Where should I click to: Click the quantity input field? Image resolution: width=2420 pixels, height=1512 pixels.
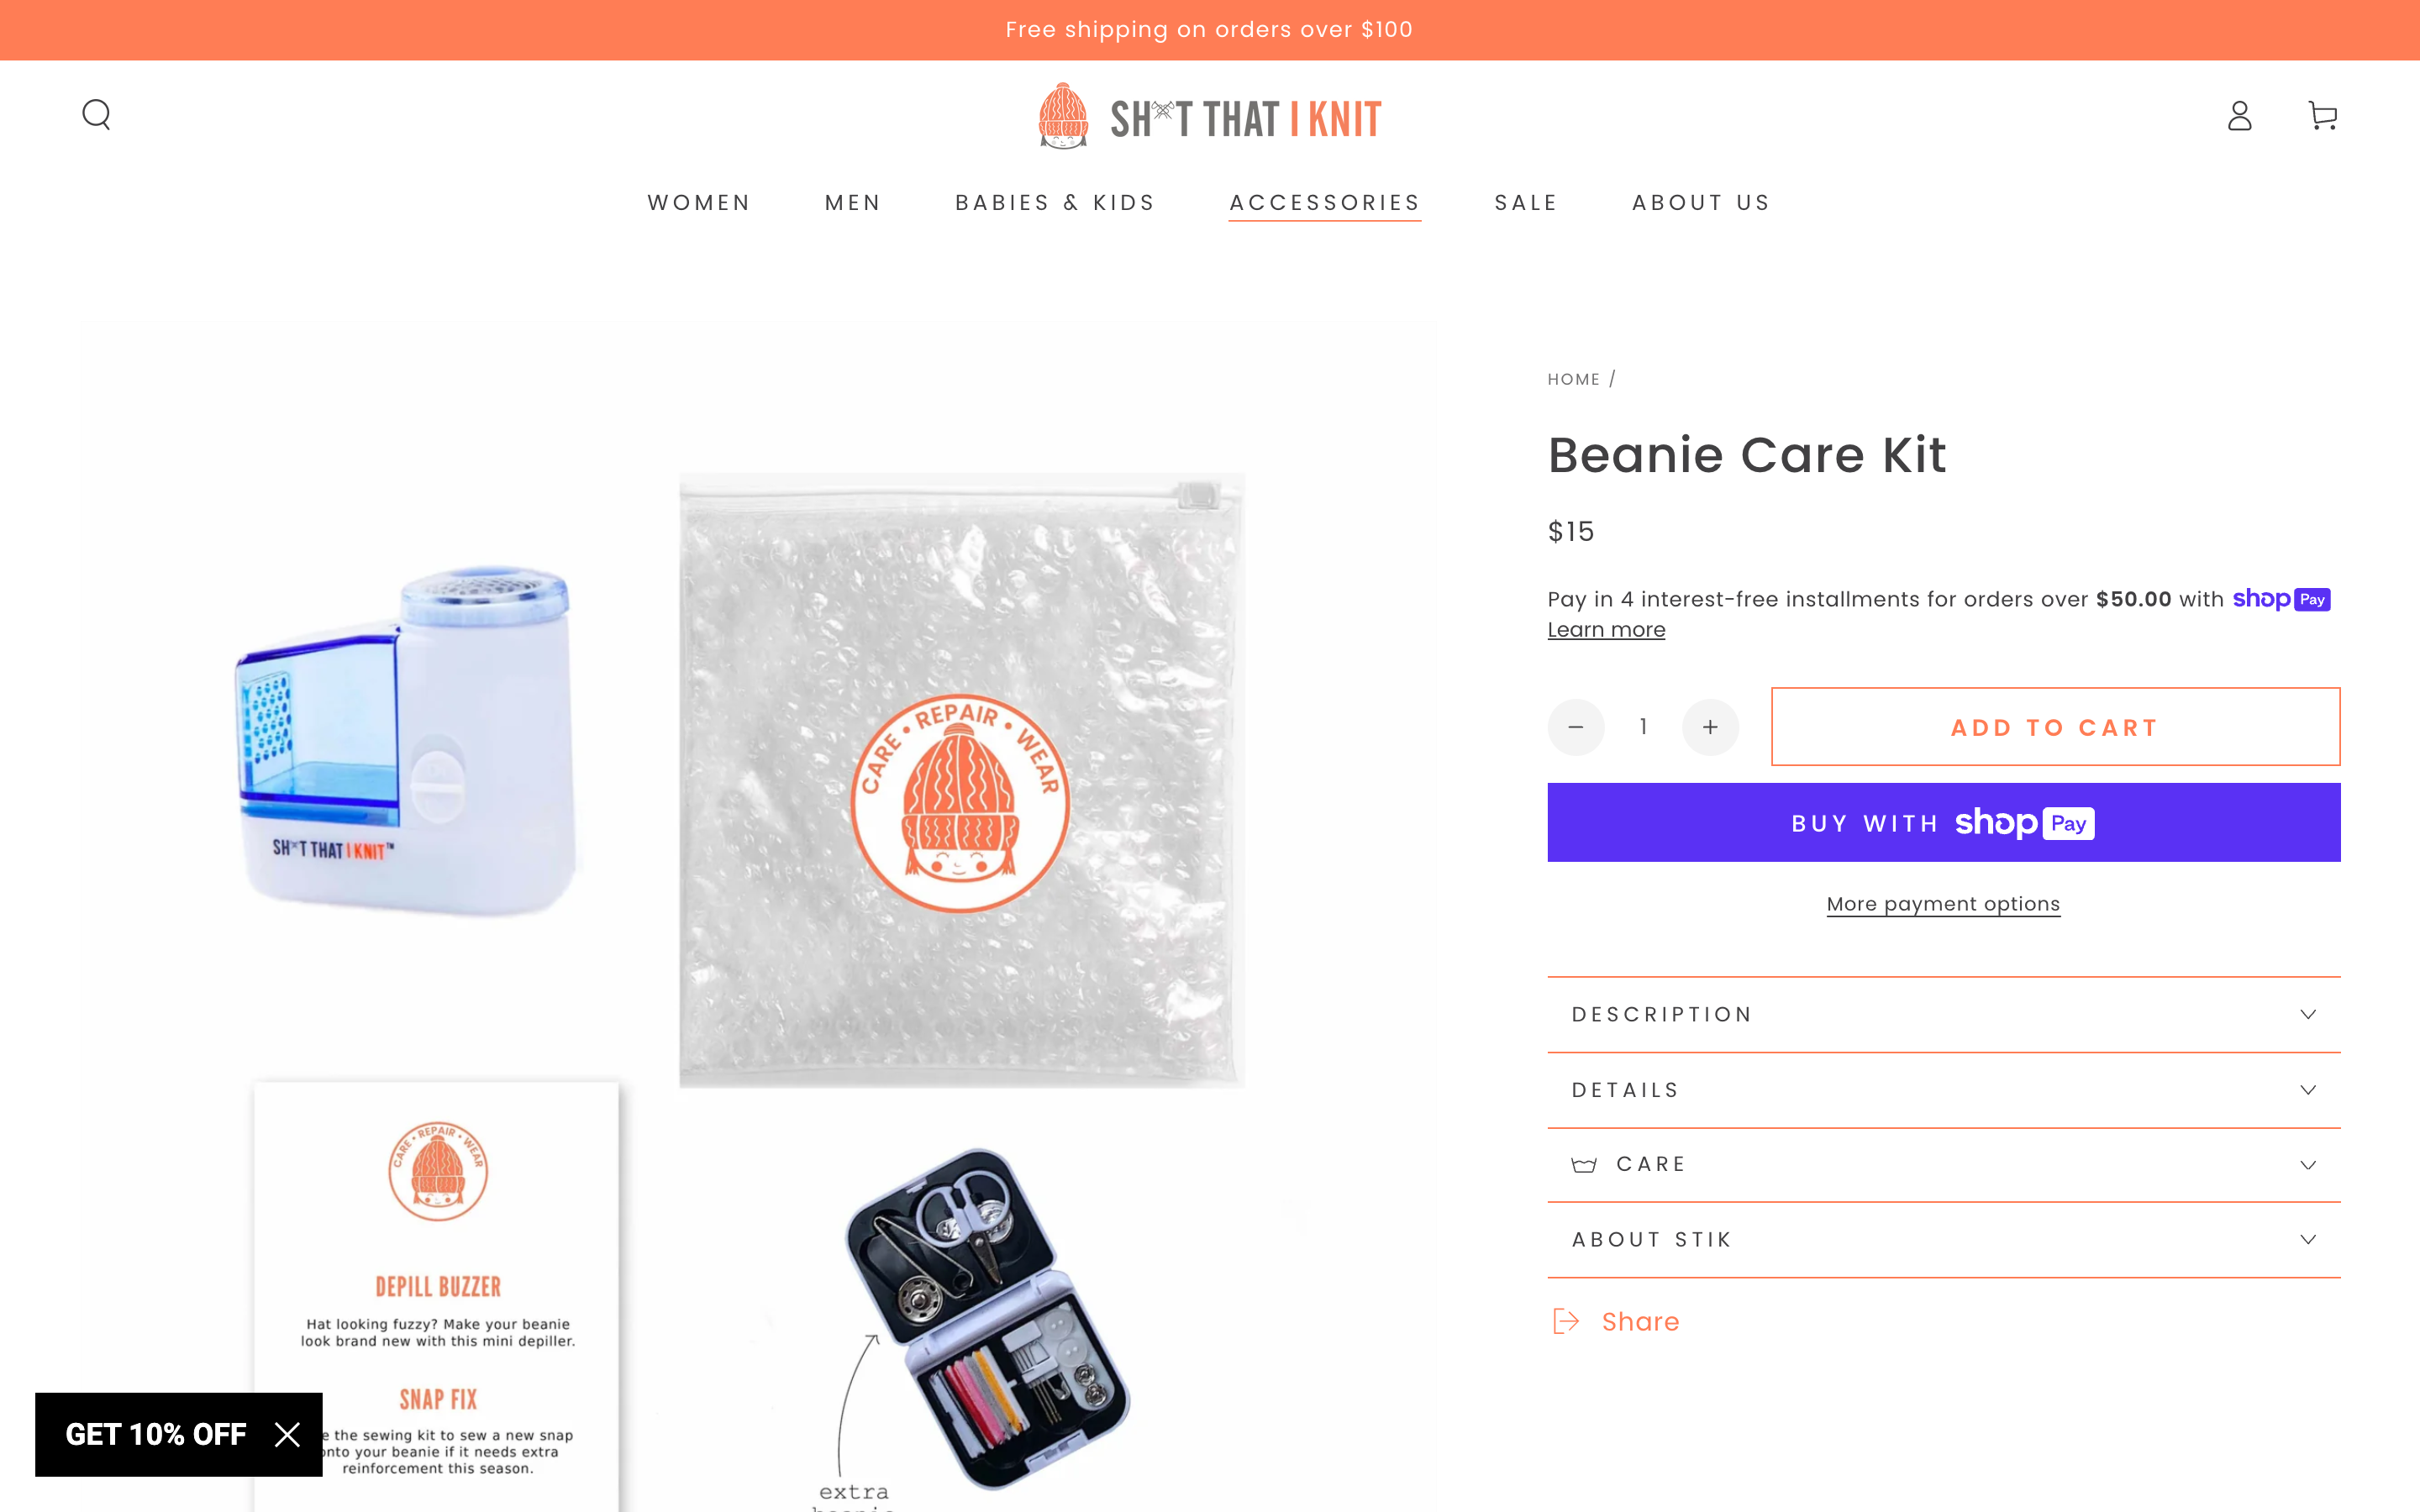(x=1643, y=727)
